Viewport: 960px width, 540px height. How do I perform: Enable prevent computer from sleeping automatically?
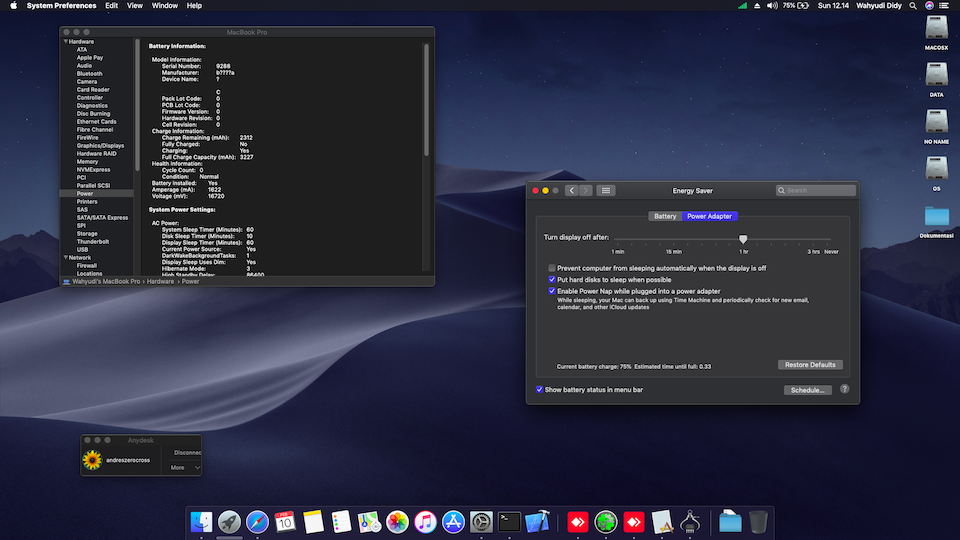coord(552,268)
